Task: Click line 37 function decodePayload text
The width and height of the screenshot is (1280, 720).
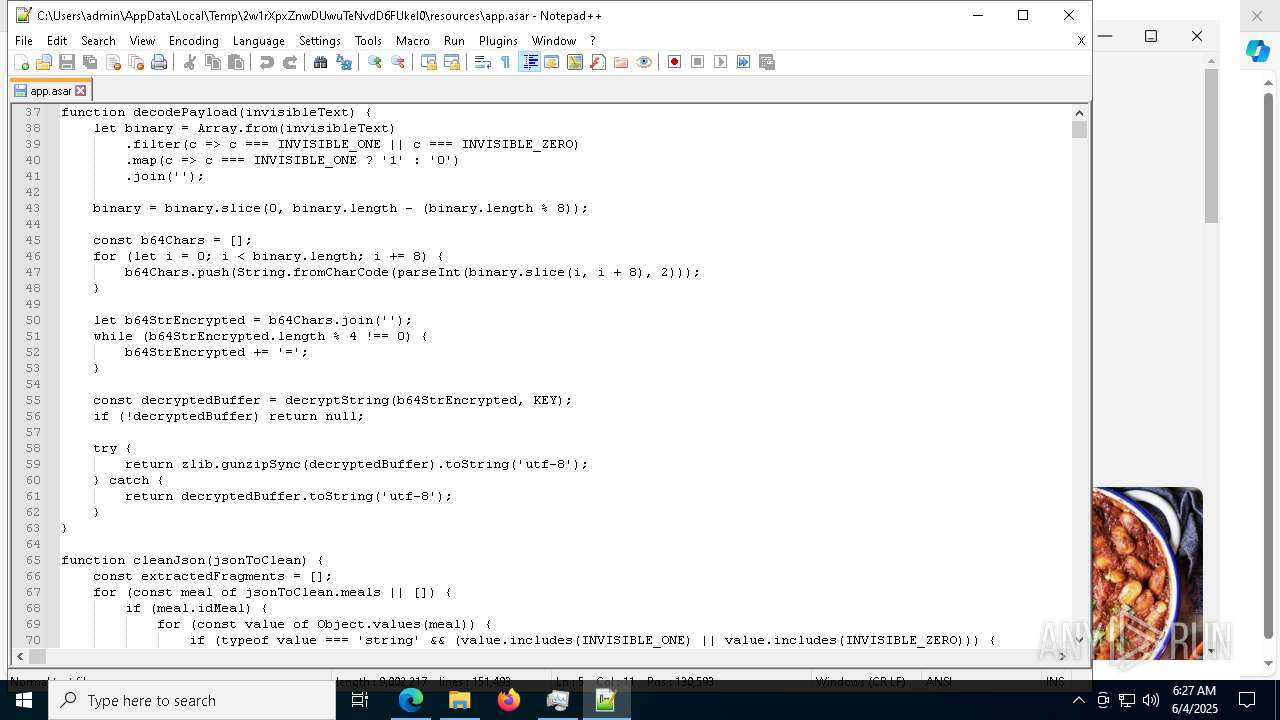Action: pos(216,112)
